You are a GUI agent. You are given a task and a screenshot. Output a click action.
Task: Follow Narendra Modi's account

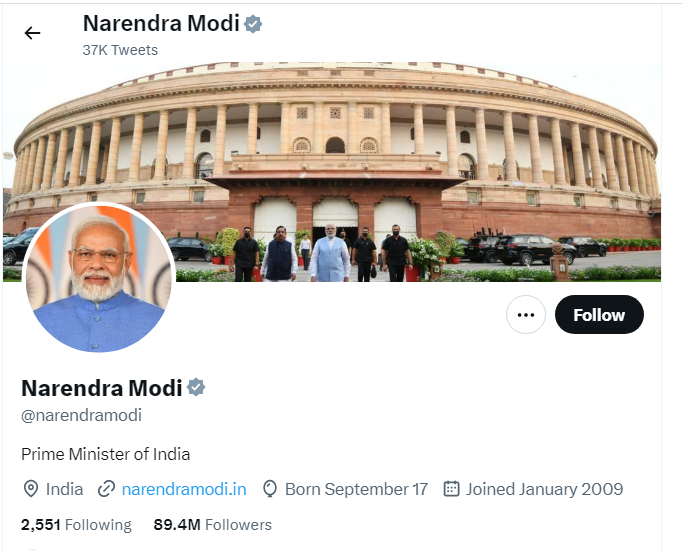599,315
